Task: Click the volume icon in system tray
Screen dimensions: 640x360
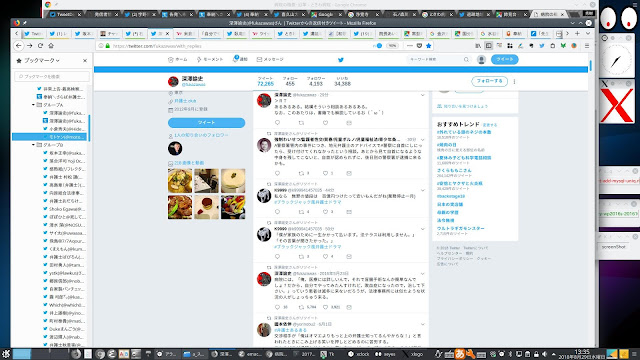Action: point(544,354)
